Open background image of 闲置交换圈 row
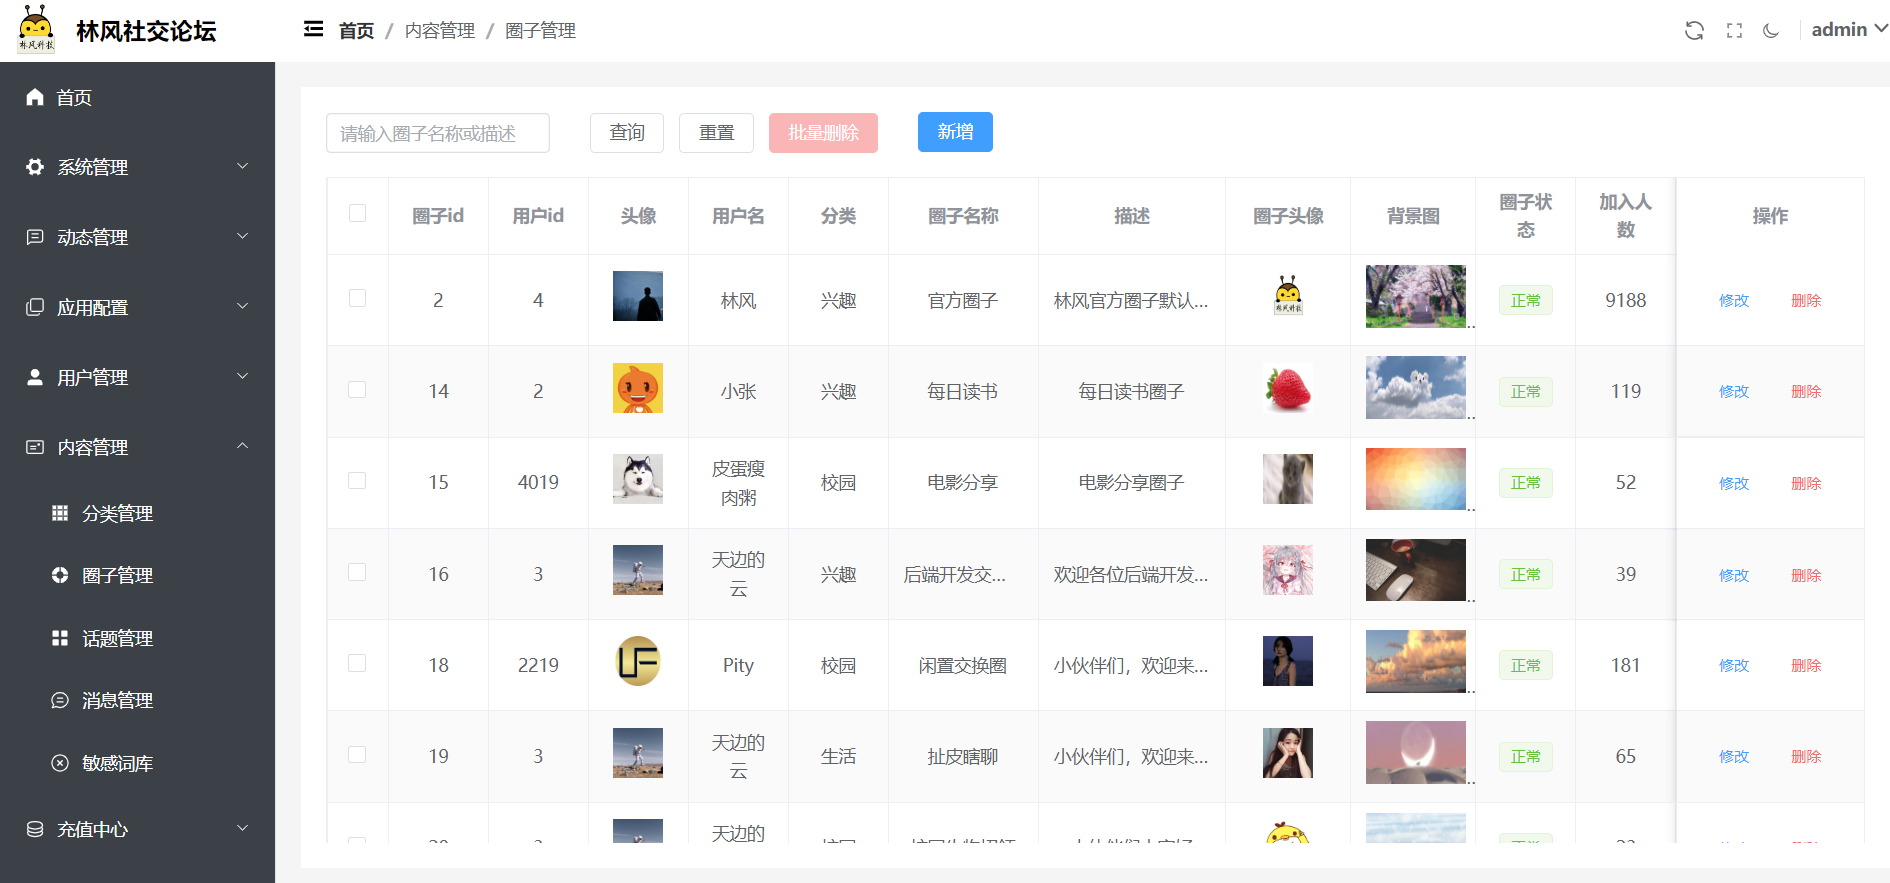The width and height of the screenshot is (1890, 883). 1415,661
